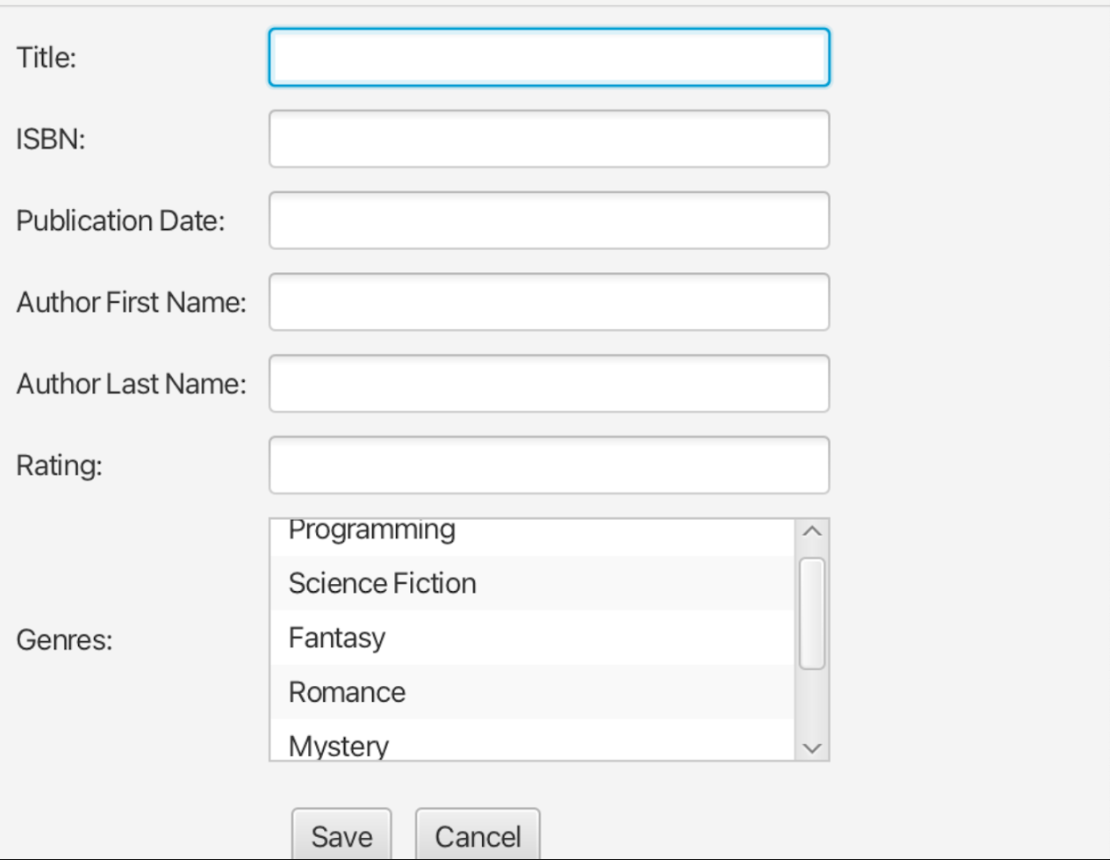Click the Publication Date label text
The image size is (1110, 860).
pos(120,221)
